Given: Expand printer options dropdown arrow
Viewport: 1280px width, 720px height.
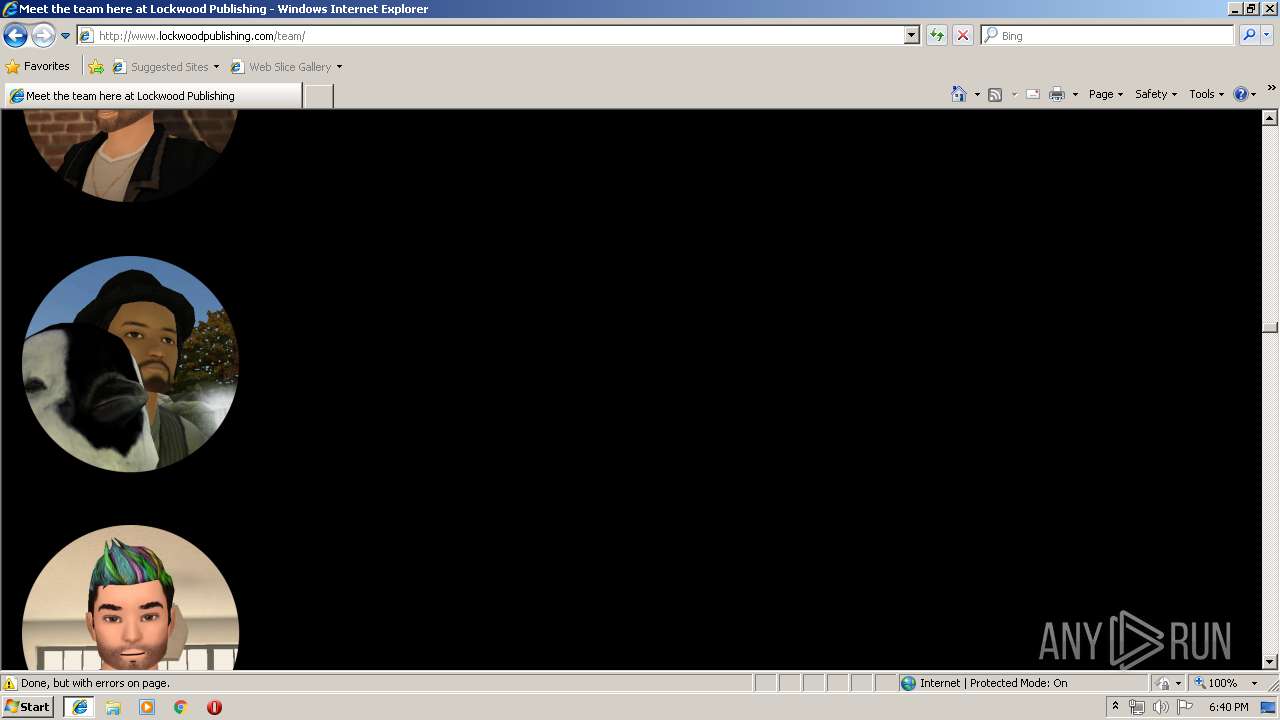Looking at the screenshot, I should coord(1075,94).
